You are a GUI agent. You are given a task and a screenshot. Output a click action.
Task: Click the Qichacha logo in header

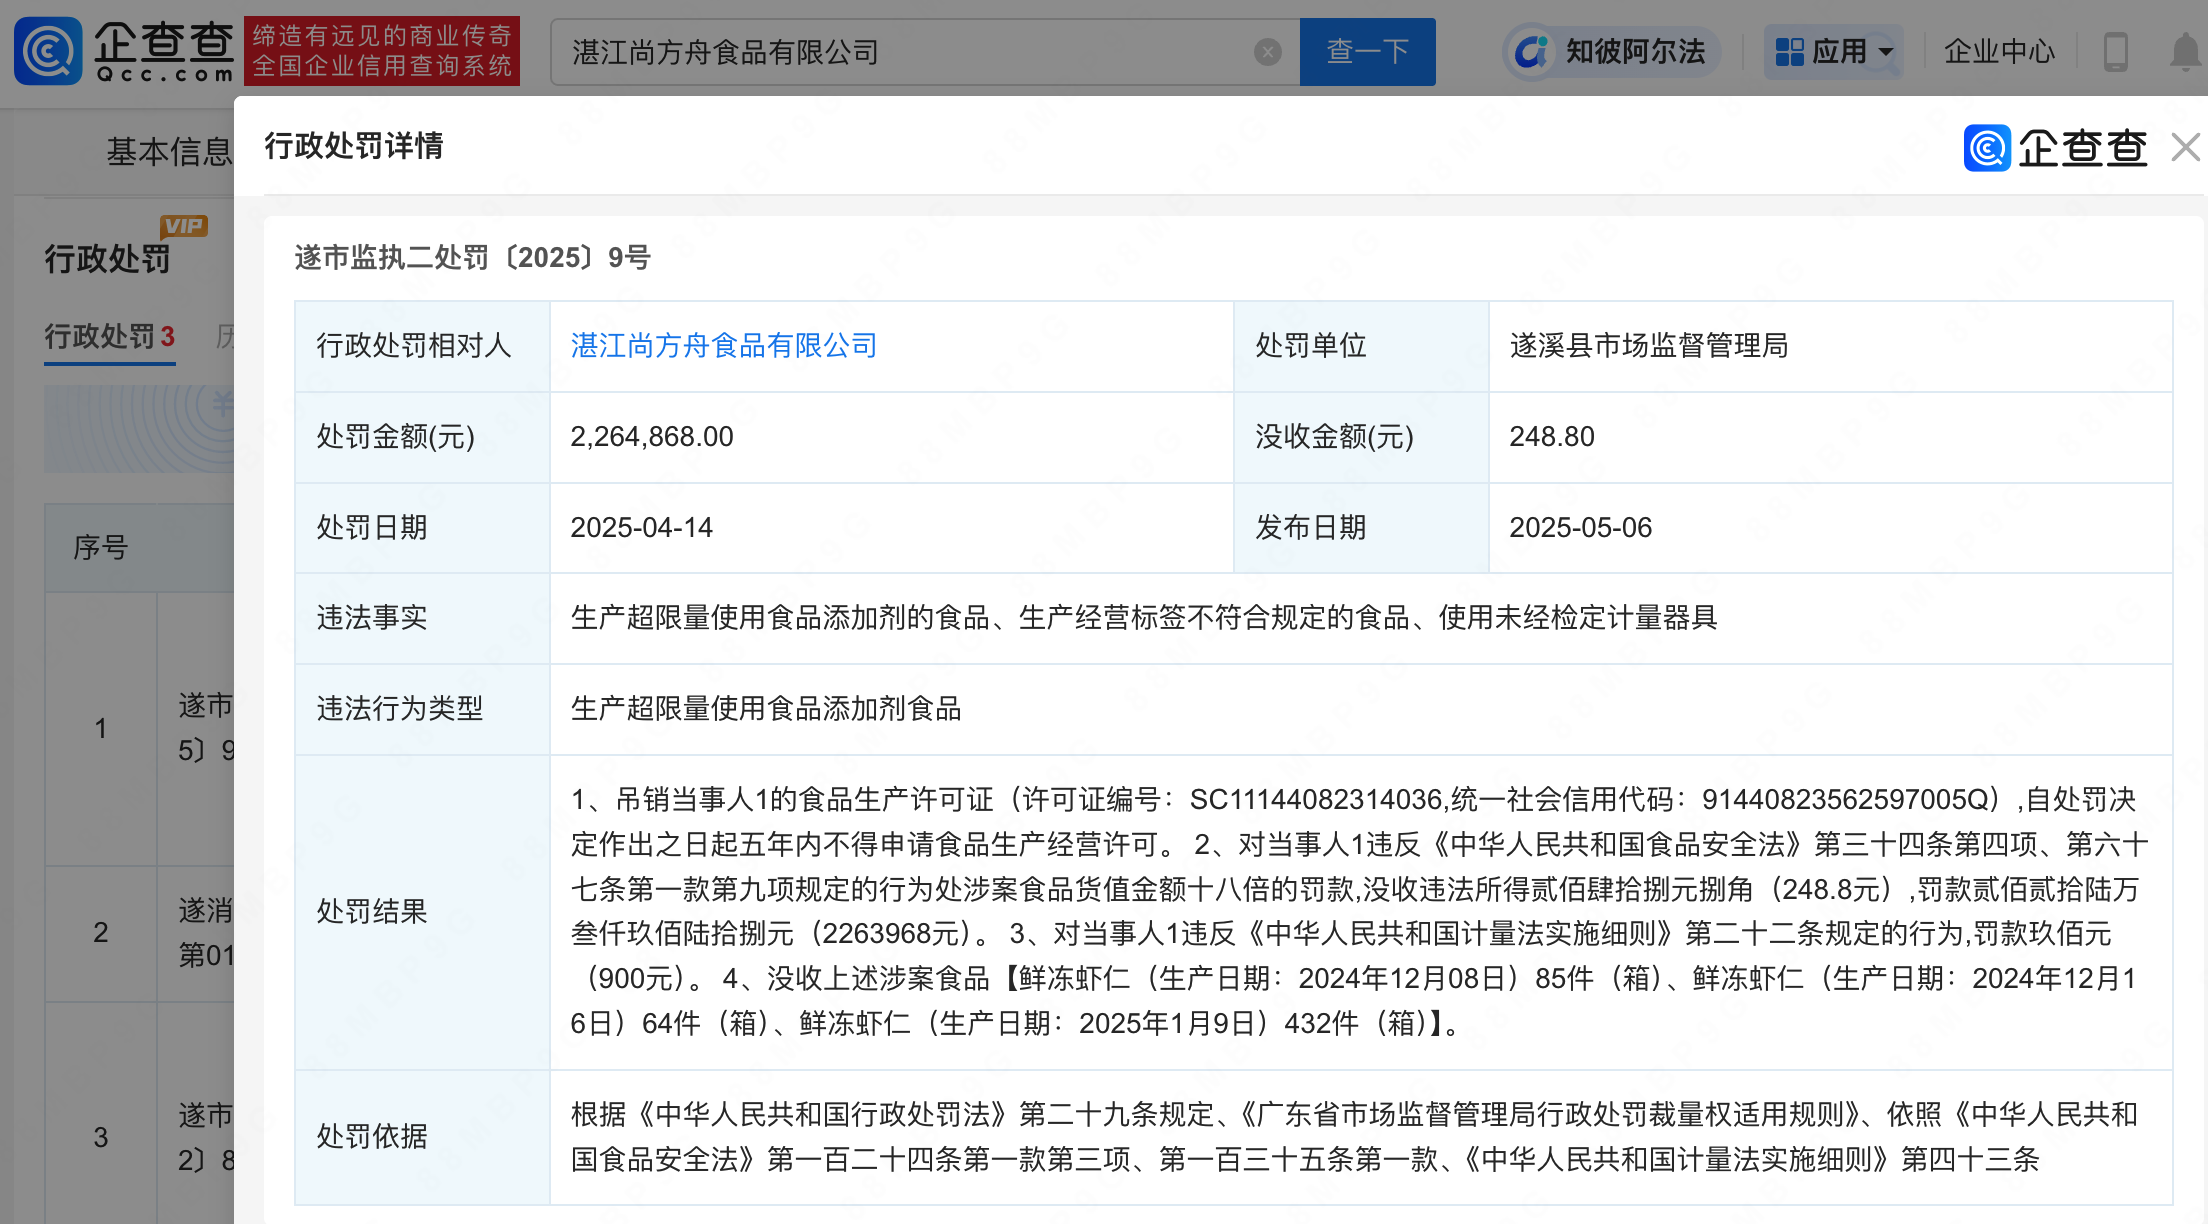pos(124,51)
